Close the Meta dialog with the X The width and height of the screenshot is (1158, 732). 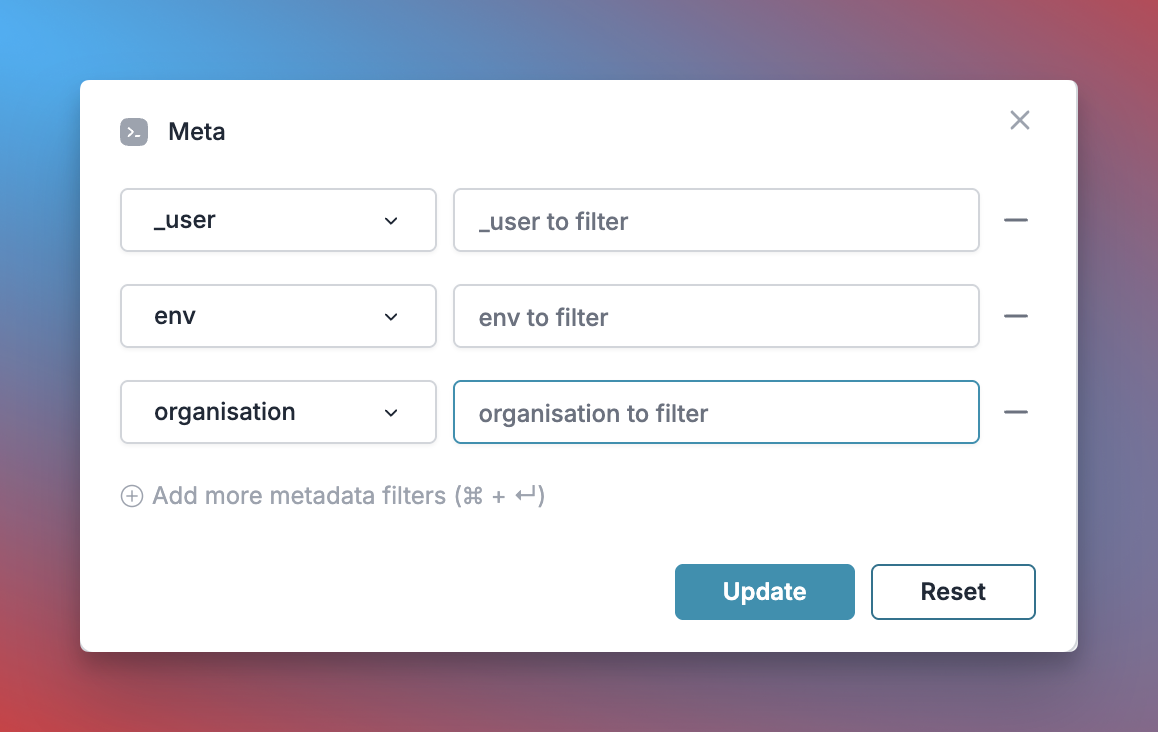tap(1020, 120)
